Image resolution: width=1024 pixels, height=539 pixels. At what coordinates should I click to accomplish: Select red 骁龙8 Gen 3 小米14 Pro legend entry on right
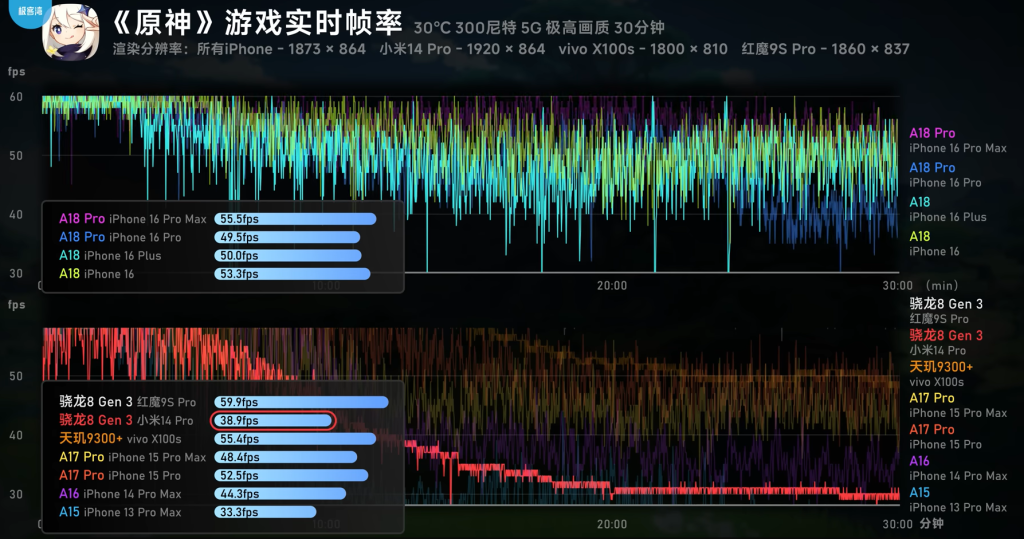945,343
